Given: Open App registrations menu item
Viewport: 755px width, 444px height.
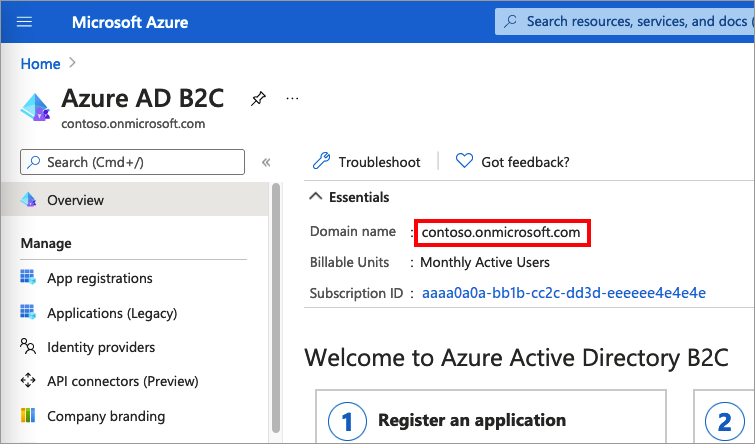Looking at the screenshot, I should [100, 278].
